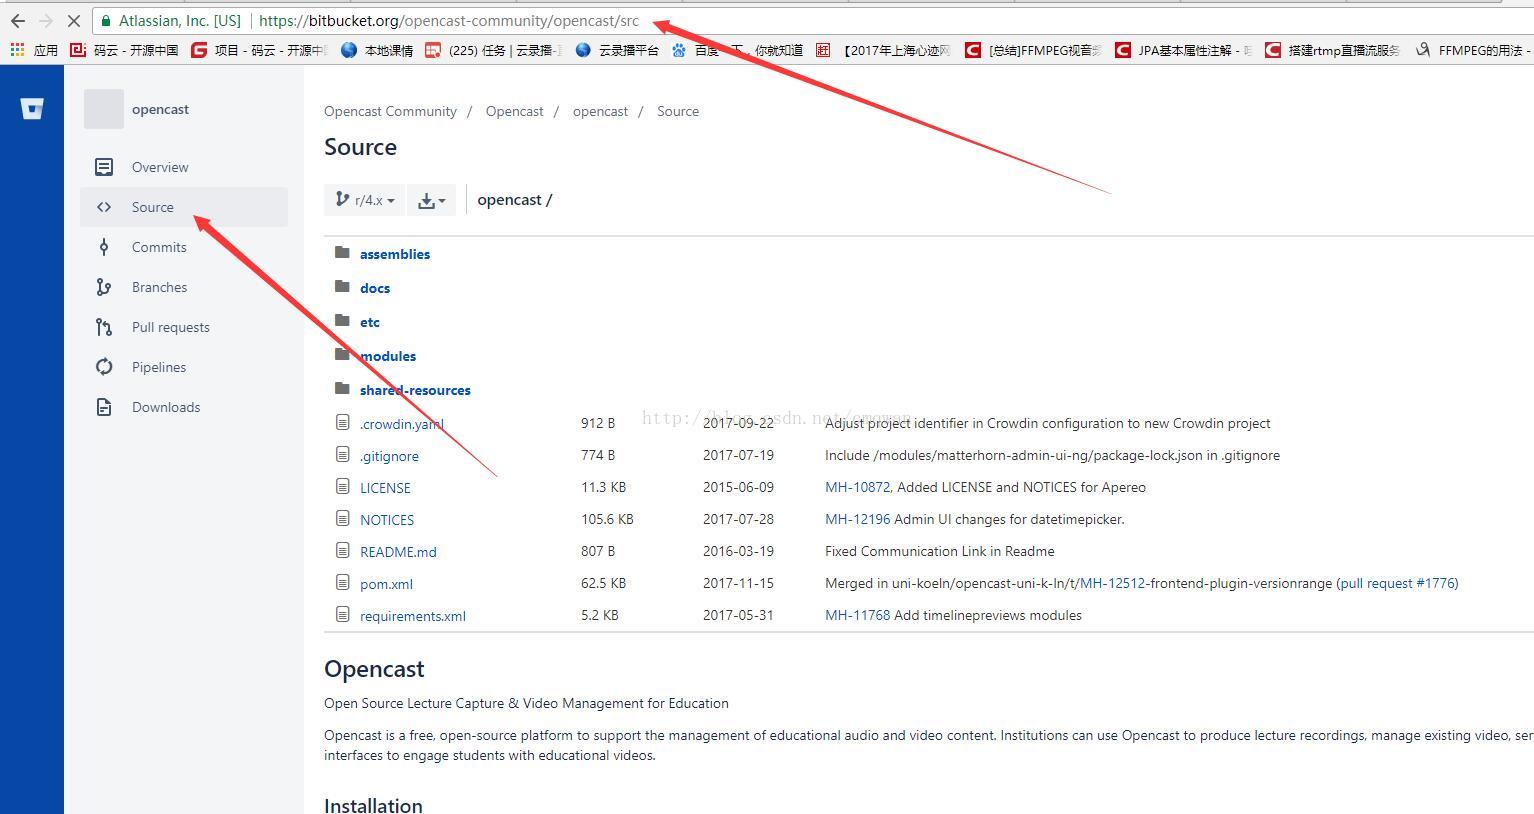This screenshot has width=1534, height=814.
Task: Open 本地课情 bookmark
Action: click(x=377, y=50)
